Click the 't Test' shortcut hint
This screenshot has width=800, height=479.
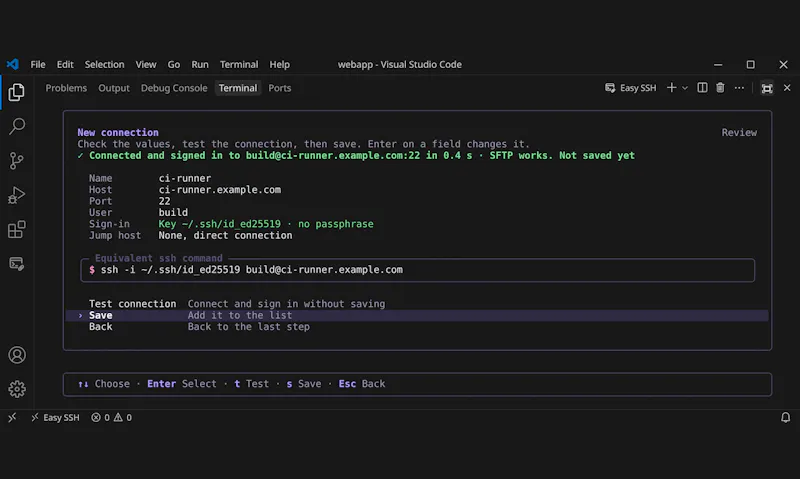pos(252,384)
